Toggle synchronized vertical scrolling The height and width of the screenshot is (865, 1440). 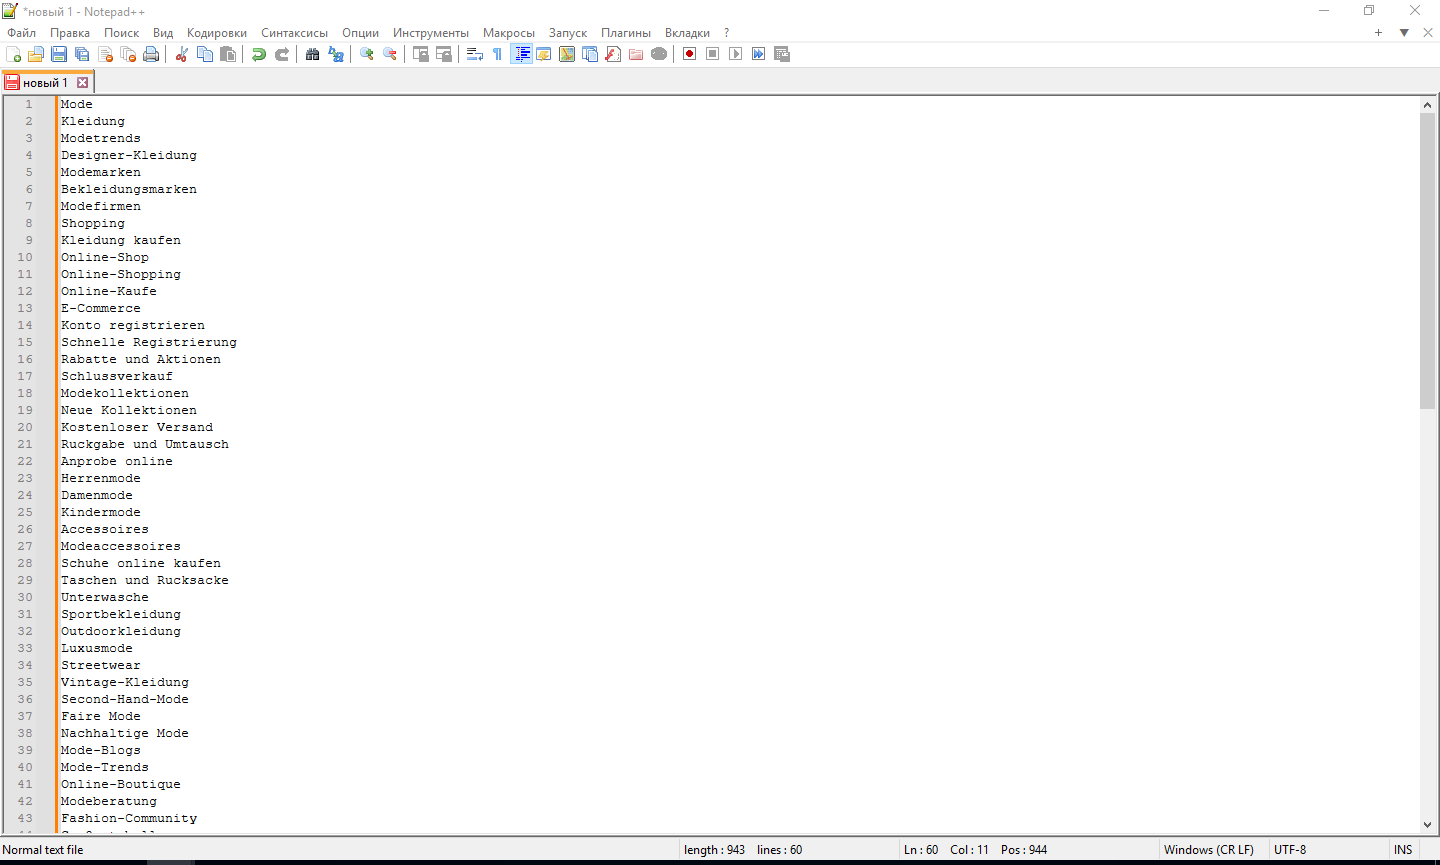click(x=421, y=54)
